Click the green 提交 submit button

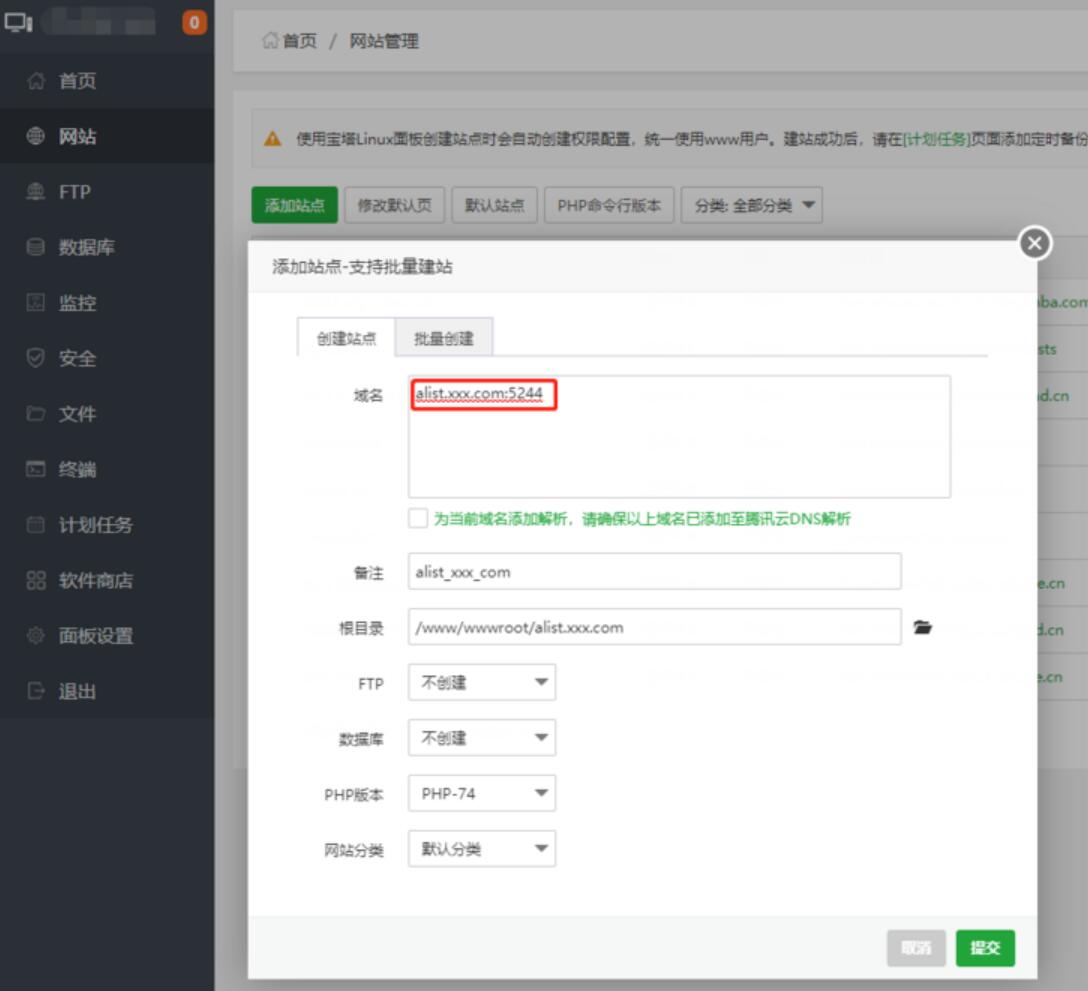click(985, 948)
